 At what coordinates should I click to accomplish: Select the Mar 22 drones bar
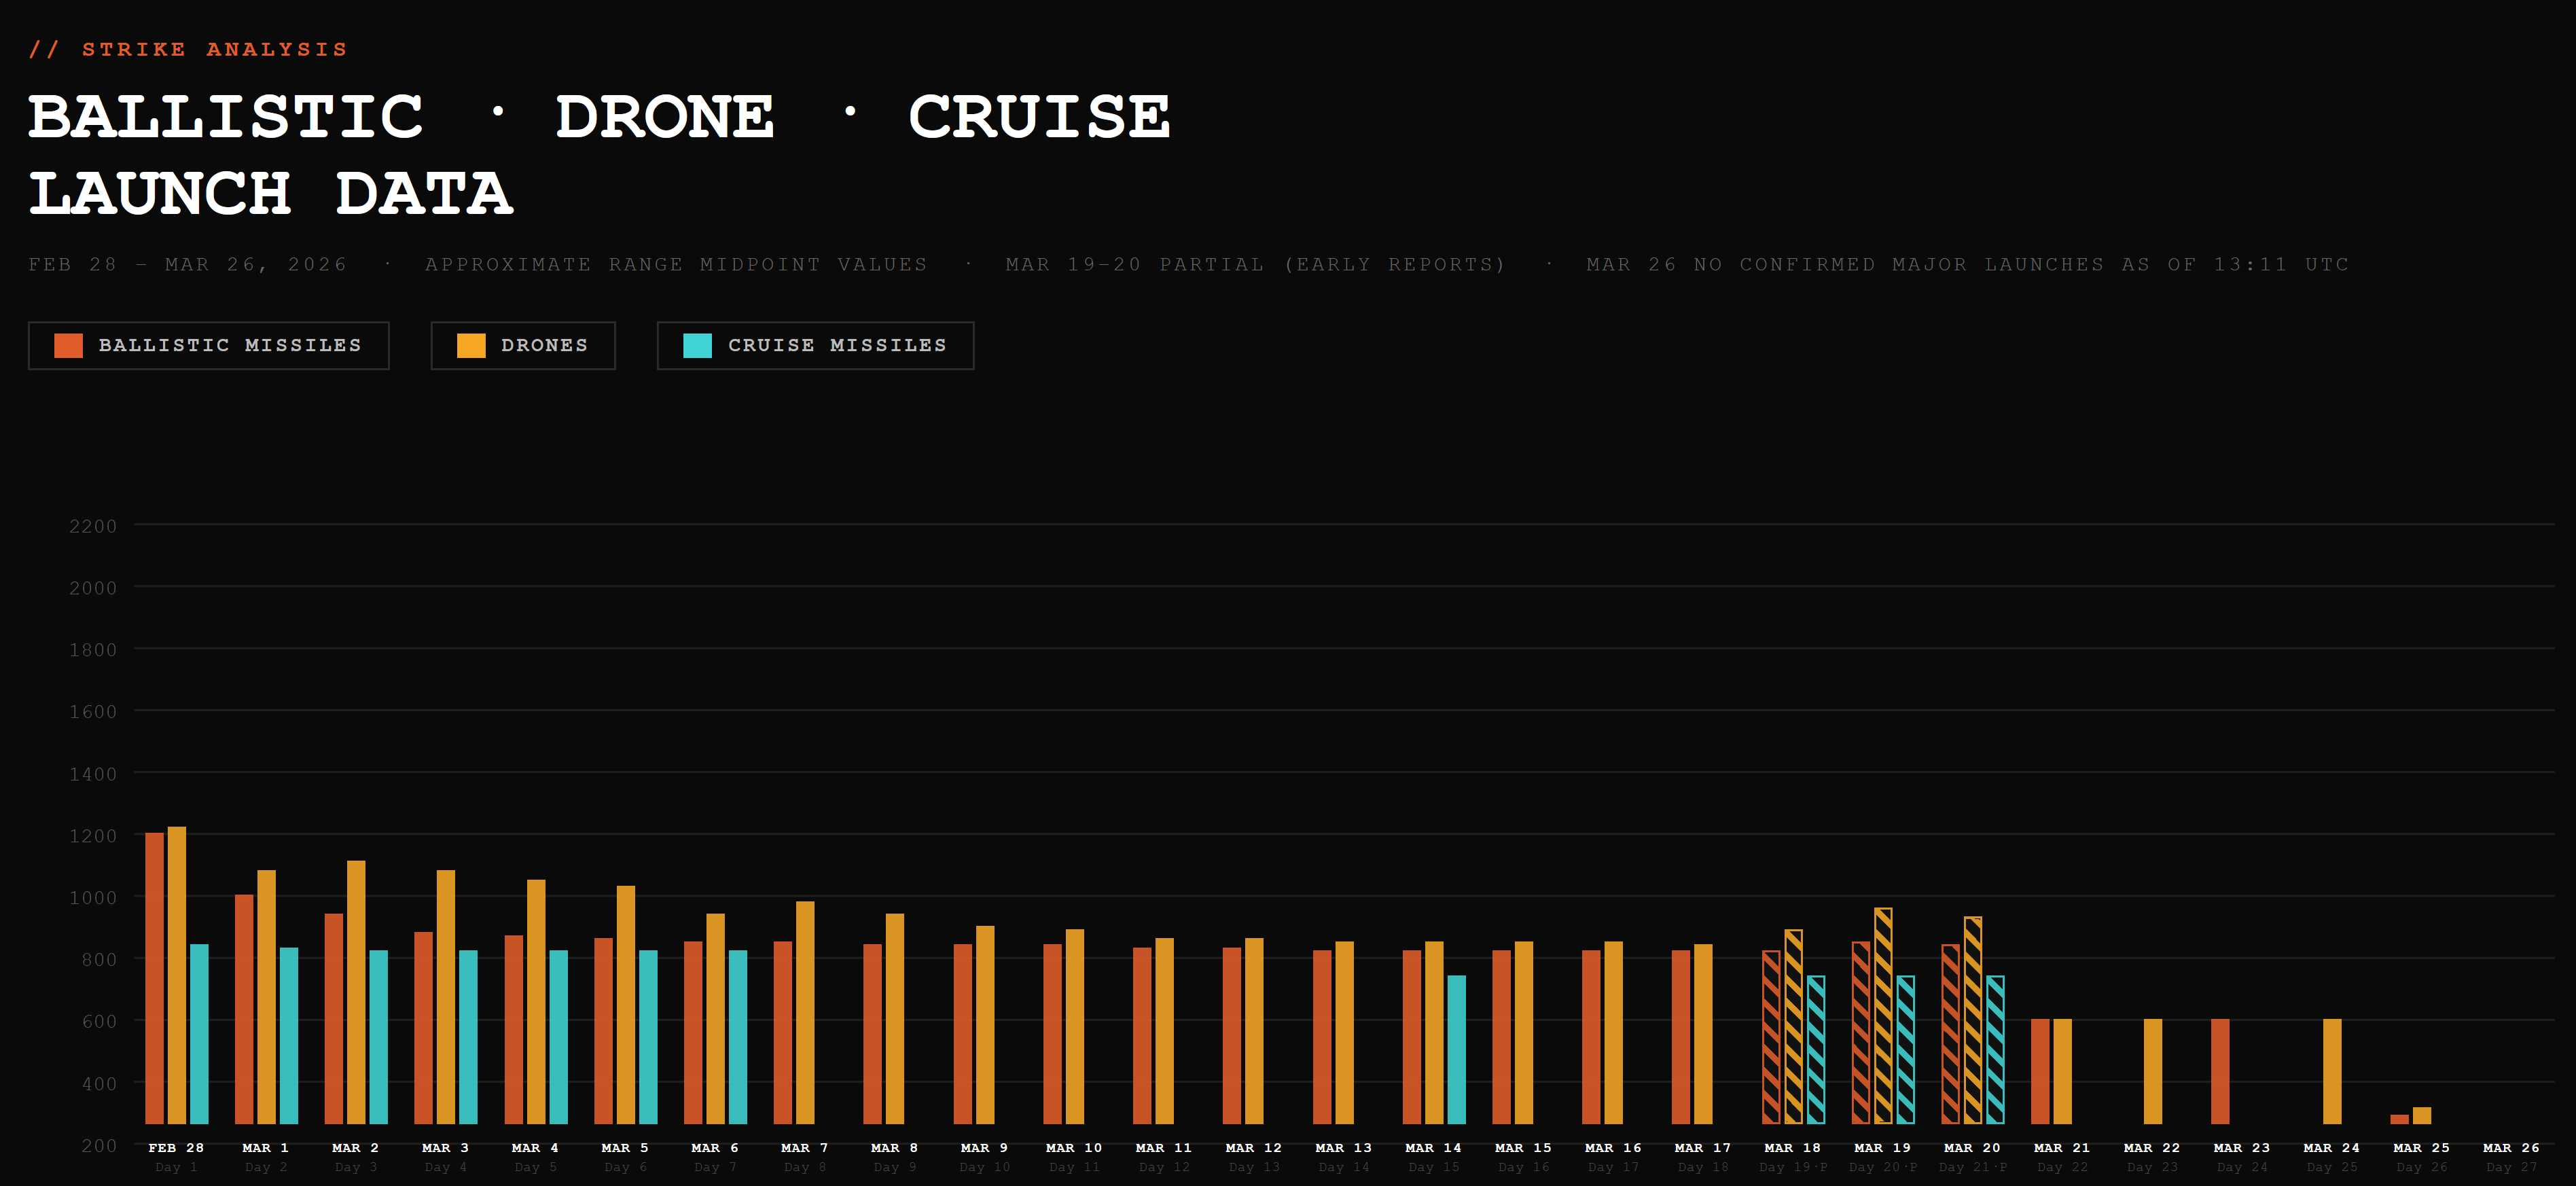tap(2153, 1071)
